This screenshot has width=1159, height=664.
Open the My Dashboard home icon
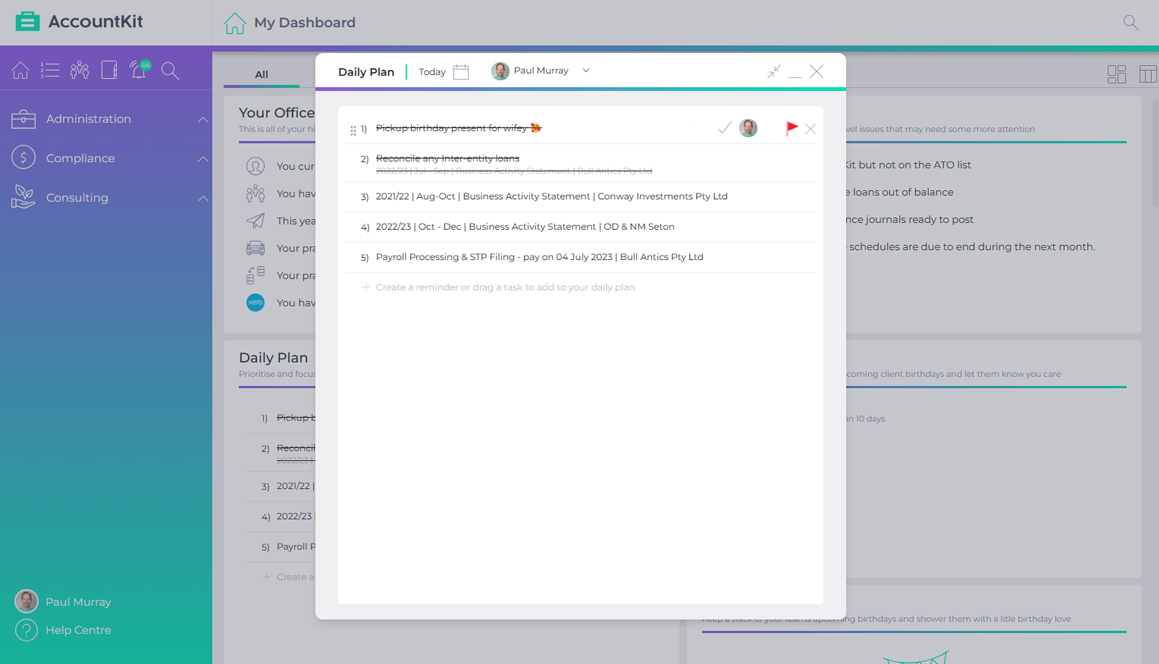[x=234, y=23]
